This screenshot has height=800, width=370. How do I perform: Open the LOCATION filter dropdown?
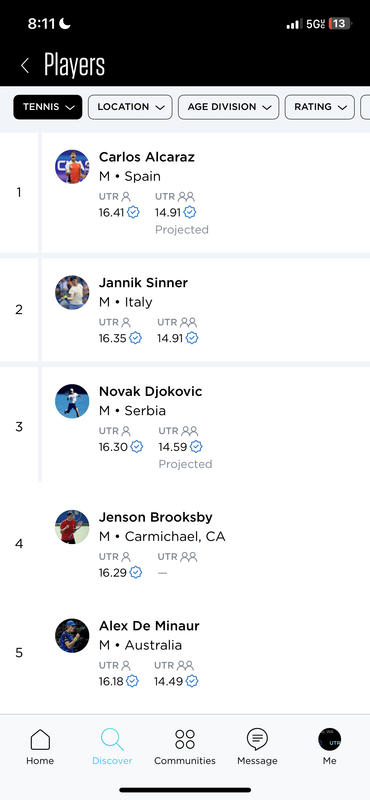(130, 107)
